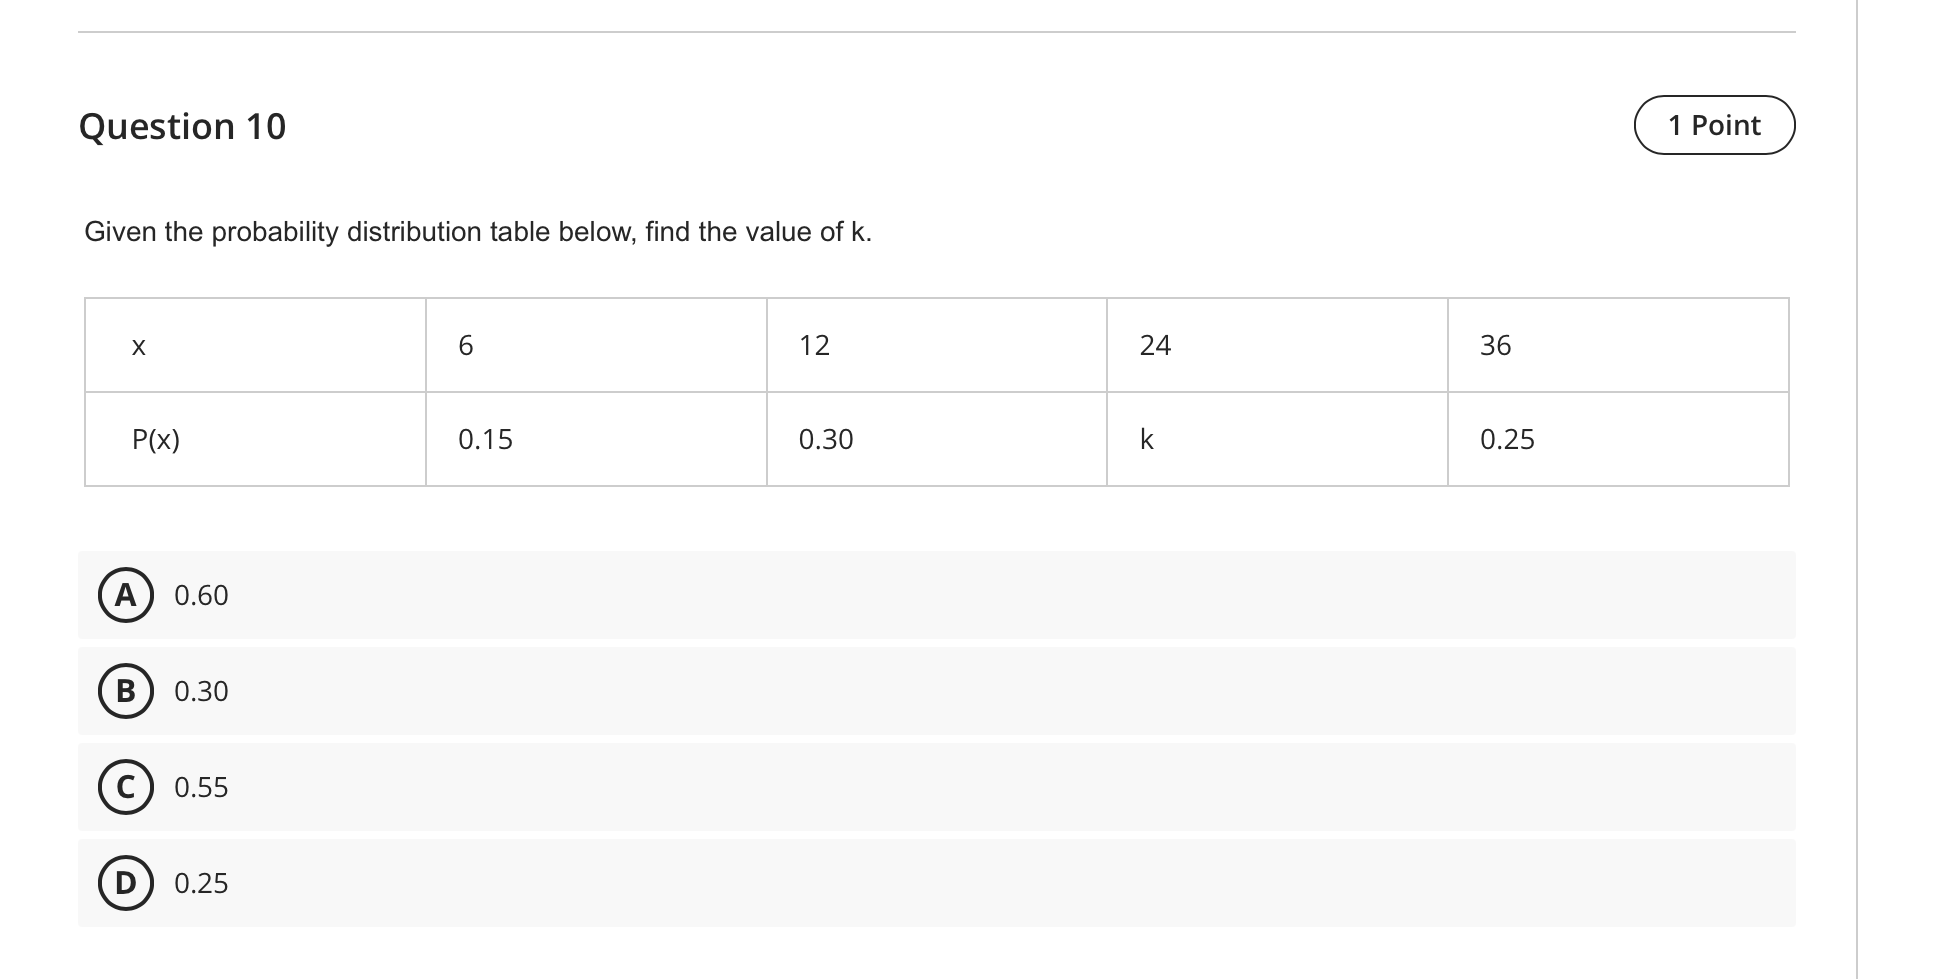This screenshot has width=1958, height=979.
Task: Click the cell showing probability 0.25
Action: (x=1615, y=438)
